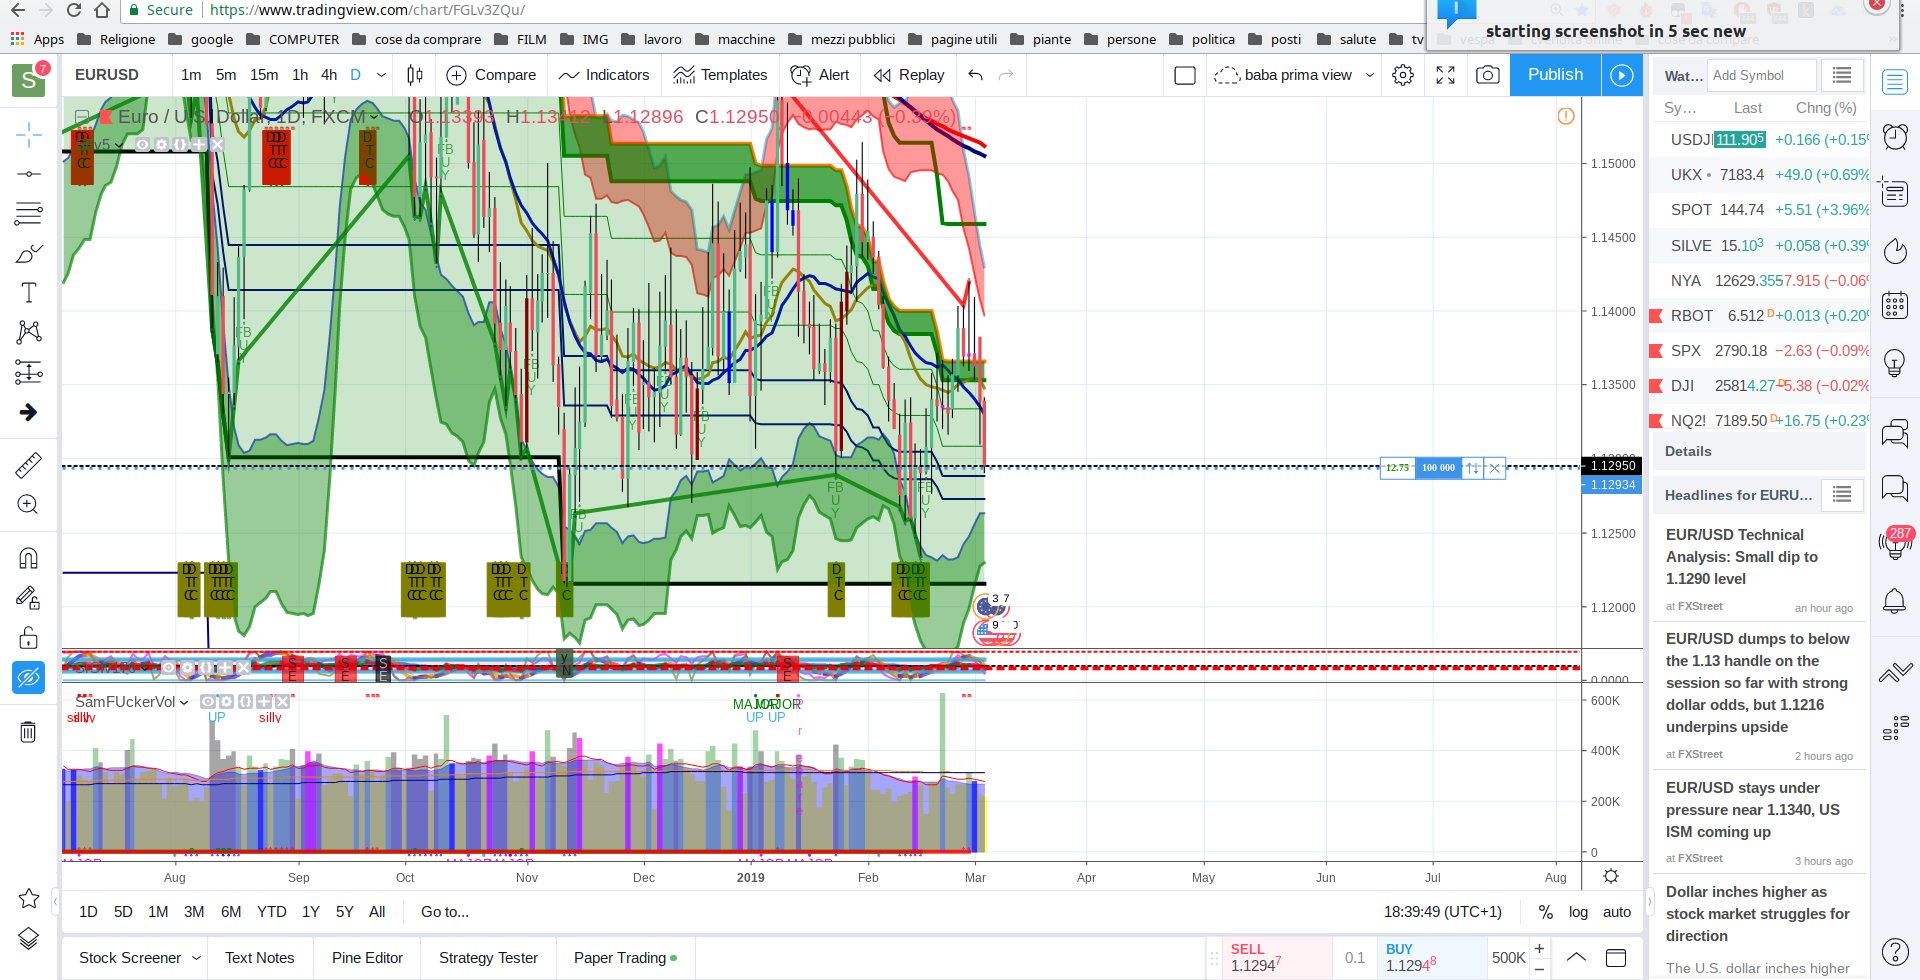Viewport: 1920px width, 980px height.
Task: Open the alarm clock alerts panel
Action: click(x=1895, y=136)
